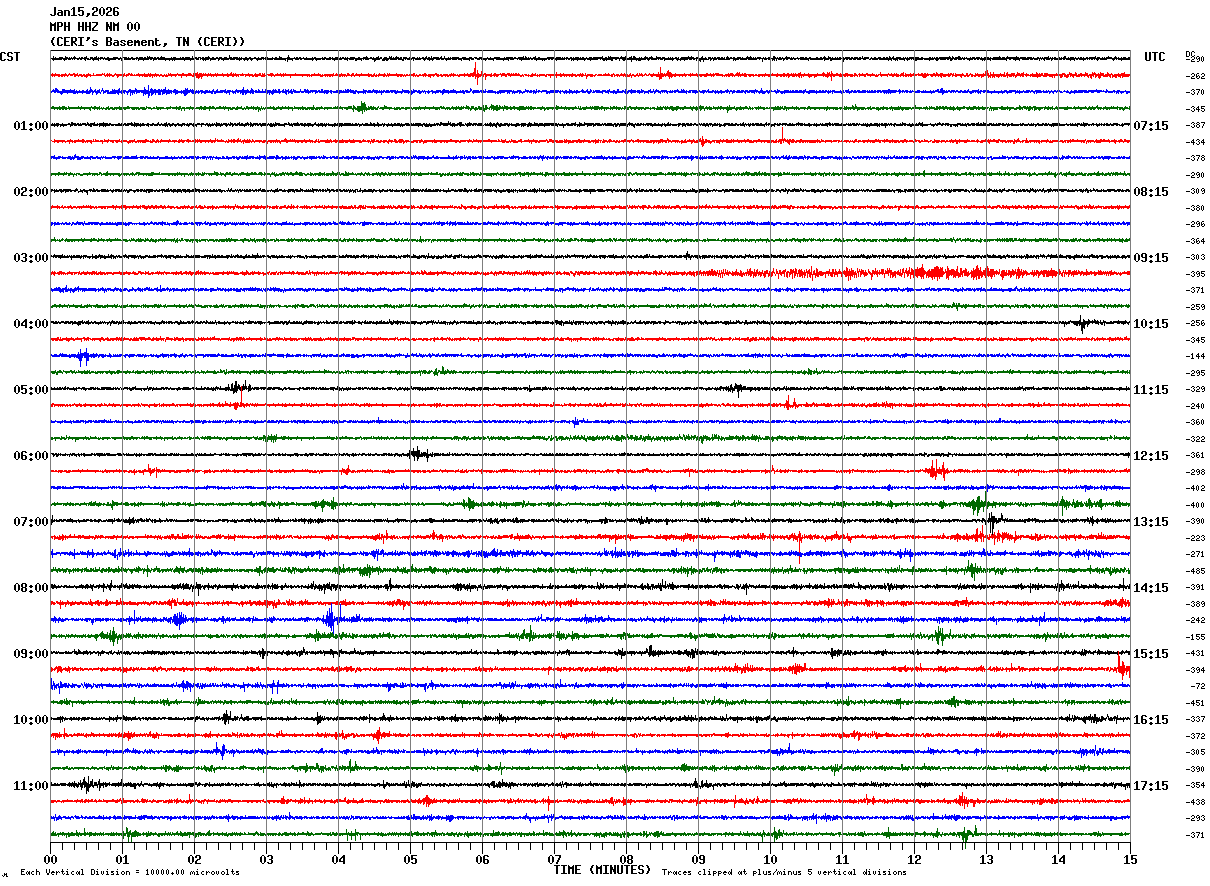The image size is (1210, 886).
Task: Click minute tick label 02 on the axis
Action: 194,859
